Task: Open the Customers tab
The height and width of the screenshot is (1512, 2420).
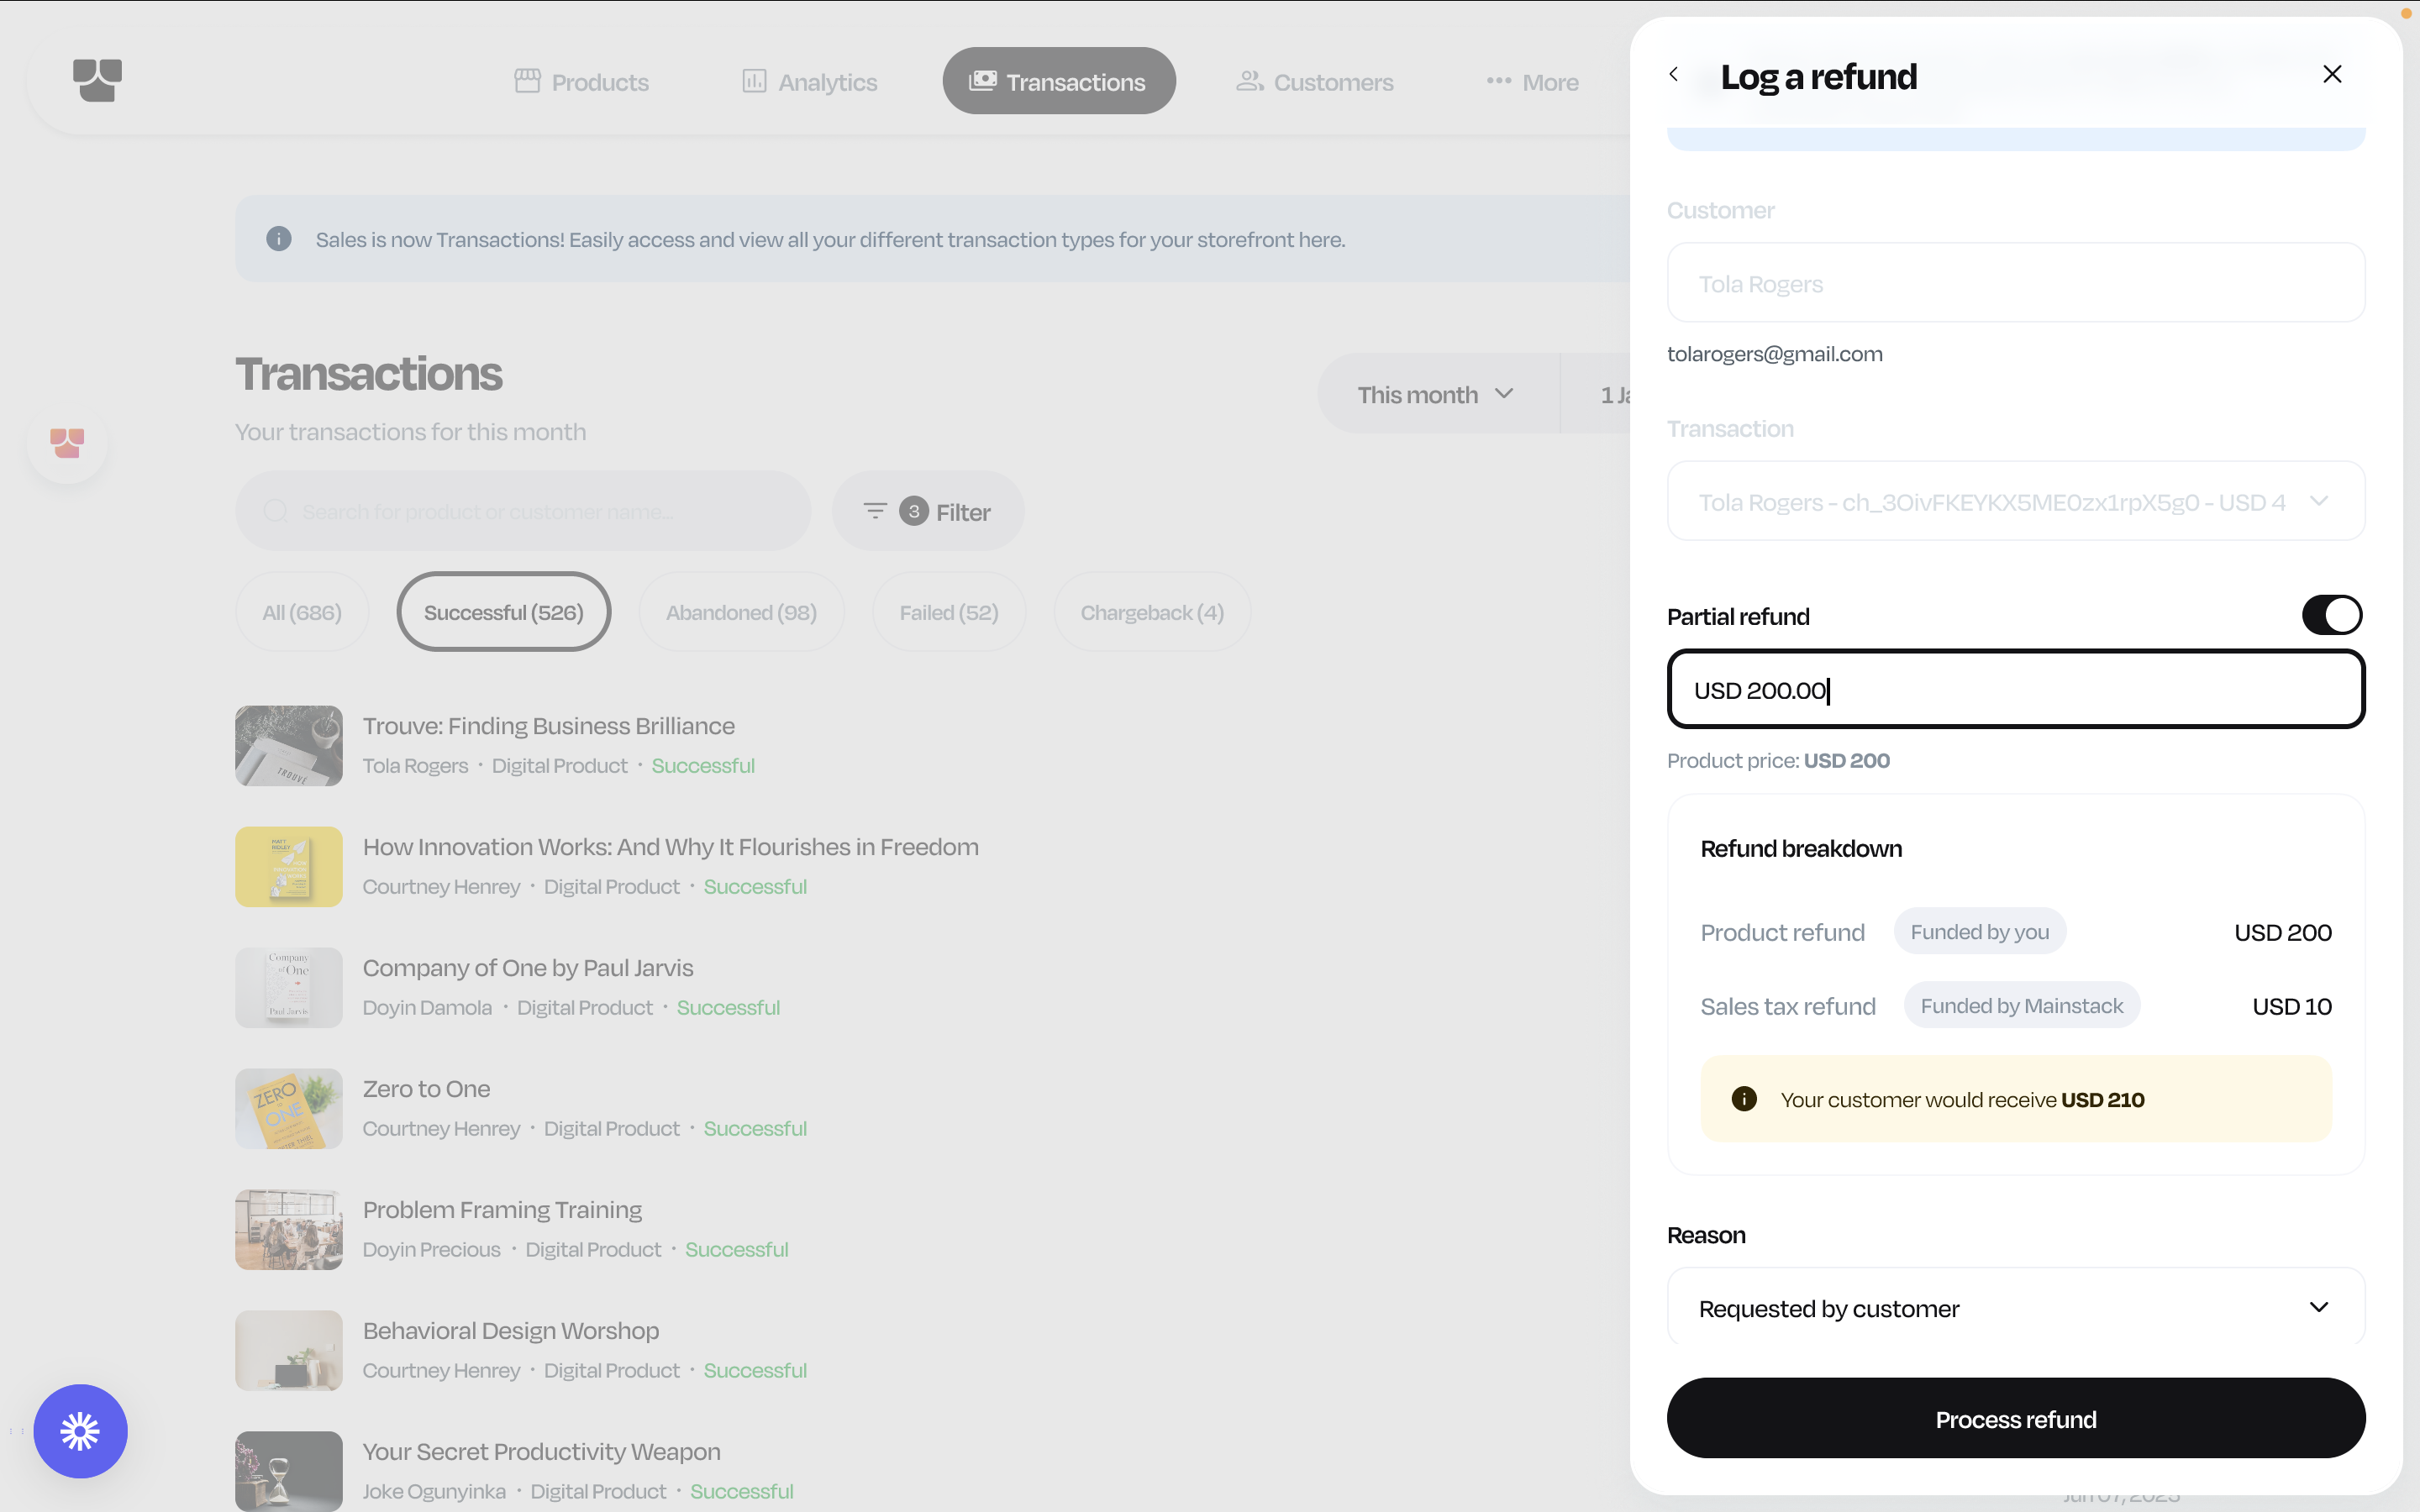Action: pos(1315,82)
